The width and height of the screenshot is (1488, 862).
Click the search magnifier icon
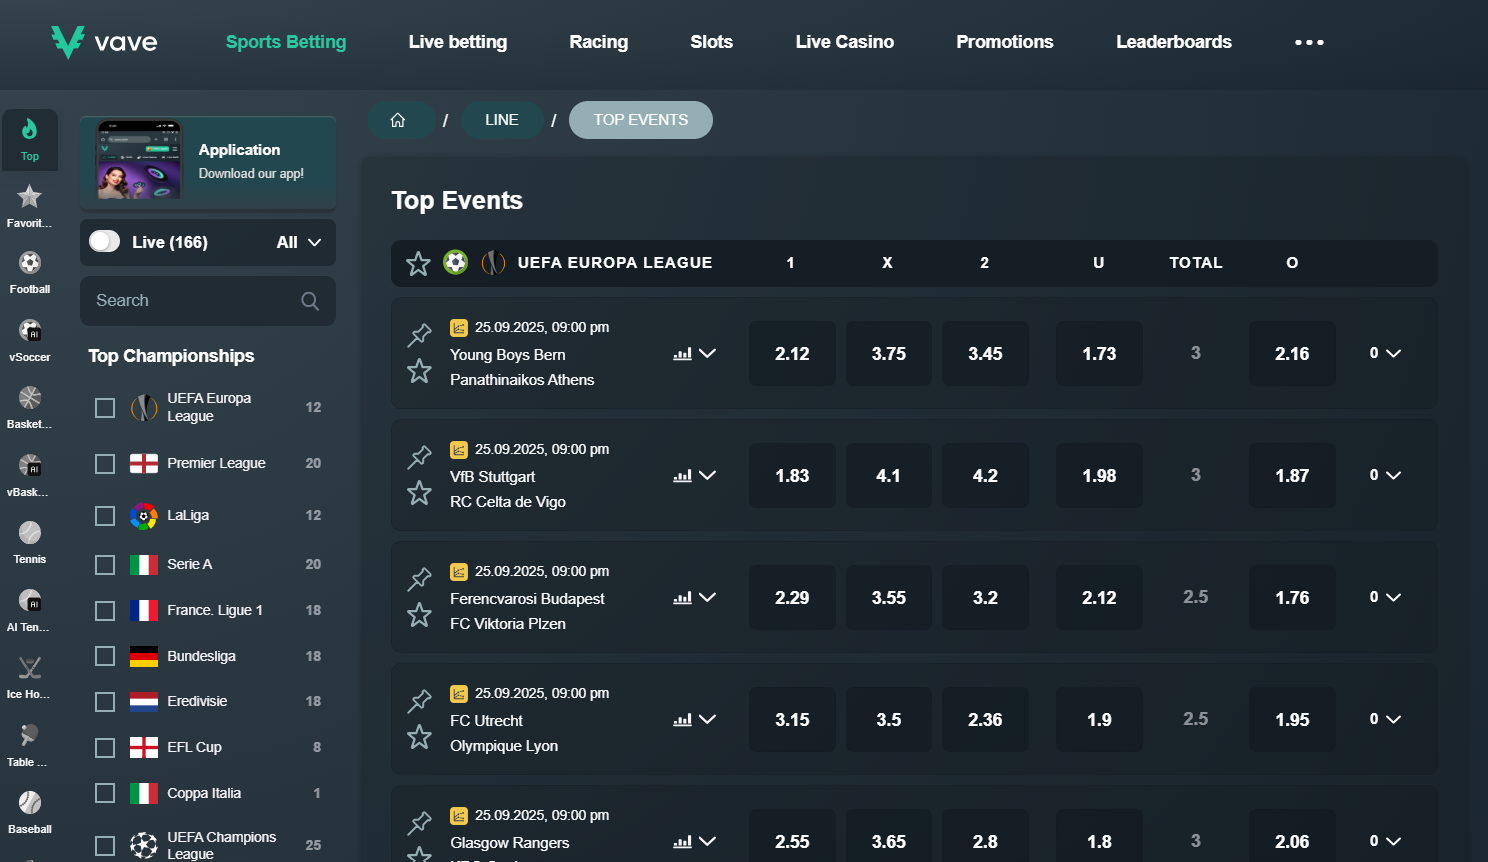coord(310,301)
